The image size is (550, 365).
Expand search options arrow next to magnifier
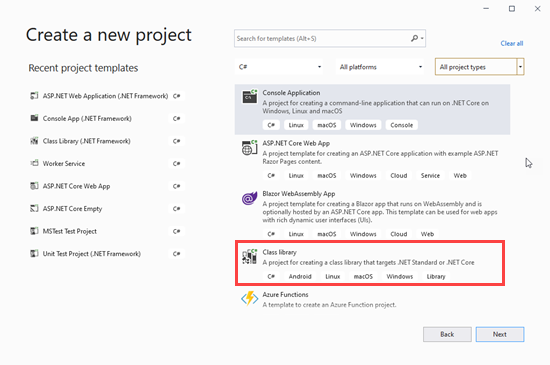click(x=422, y=38)
